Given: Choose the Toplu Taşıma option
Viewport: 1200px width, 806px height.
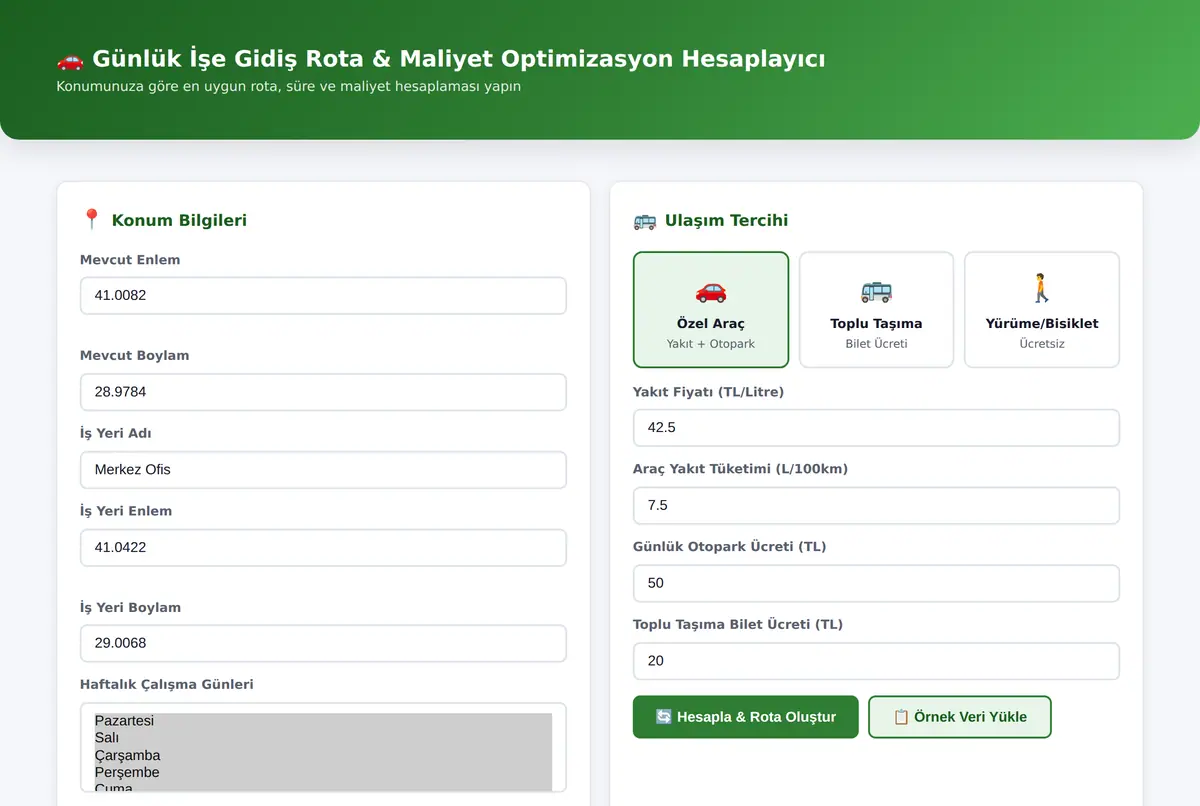Looking at the screenshot, I should coord(876,310).
